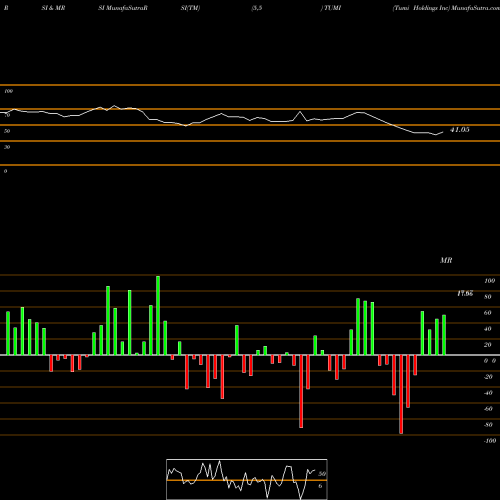Image resolution: width=500 pixels, height=500 pixels.
Task: Click the header text 'SI(TM)'
Action: [190, 8]
